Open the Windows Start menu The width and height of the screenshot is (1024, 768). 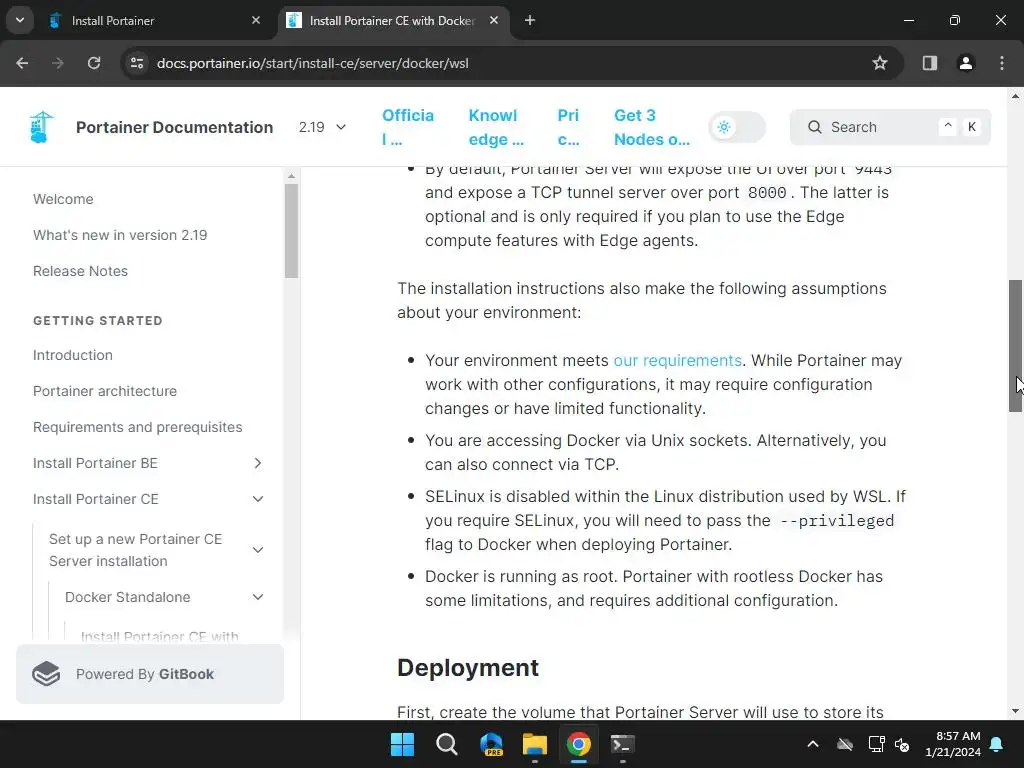point(402,744)
